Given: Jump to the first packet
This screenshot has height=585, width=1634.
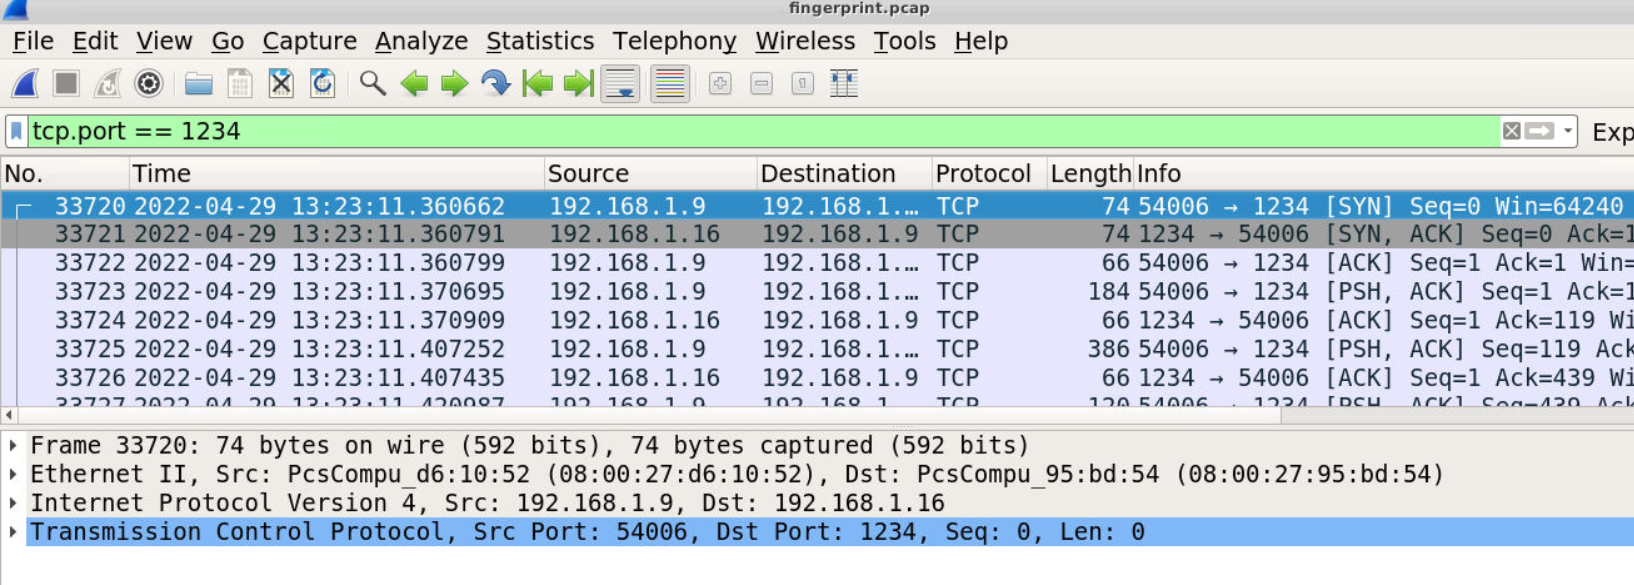Looking at the screenshot, I should (537, 84).
